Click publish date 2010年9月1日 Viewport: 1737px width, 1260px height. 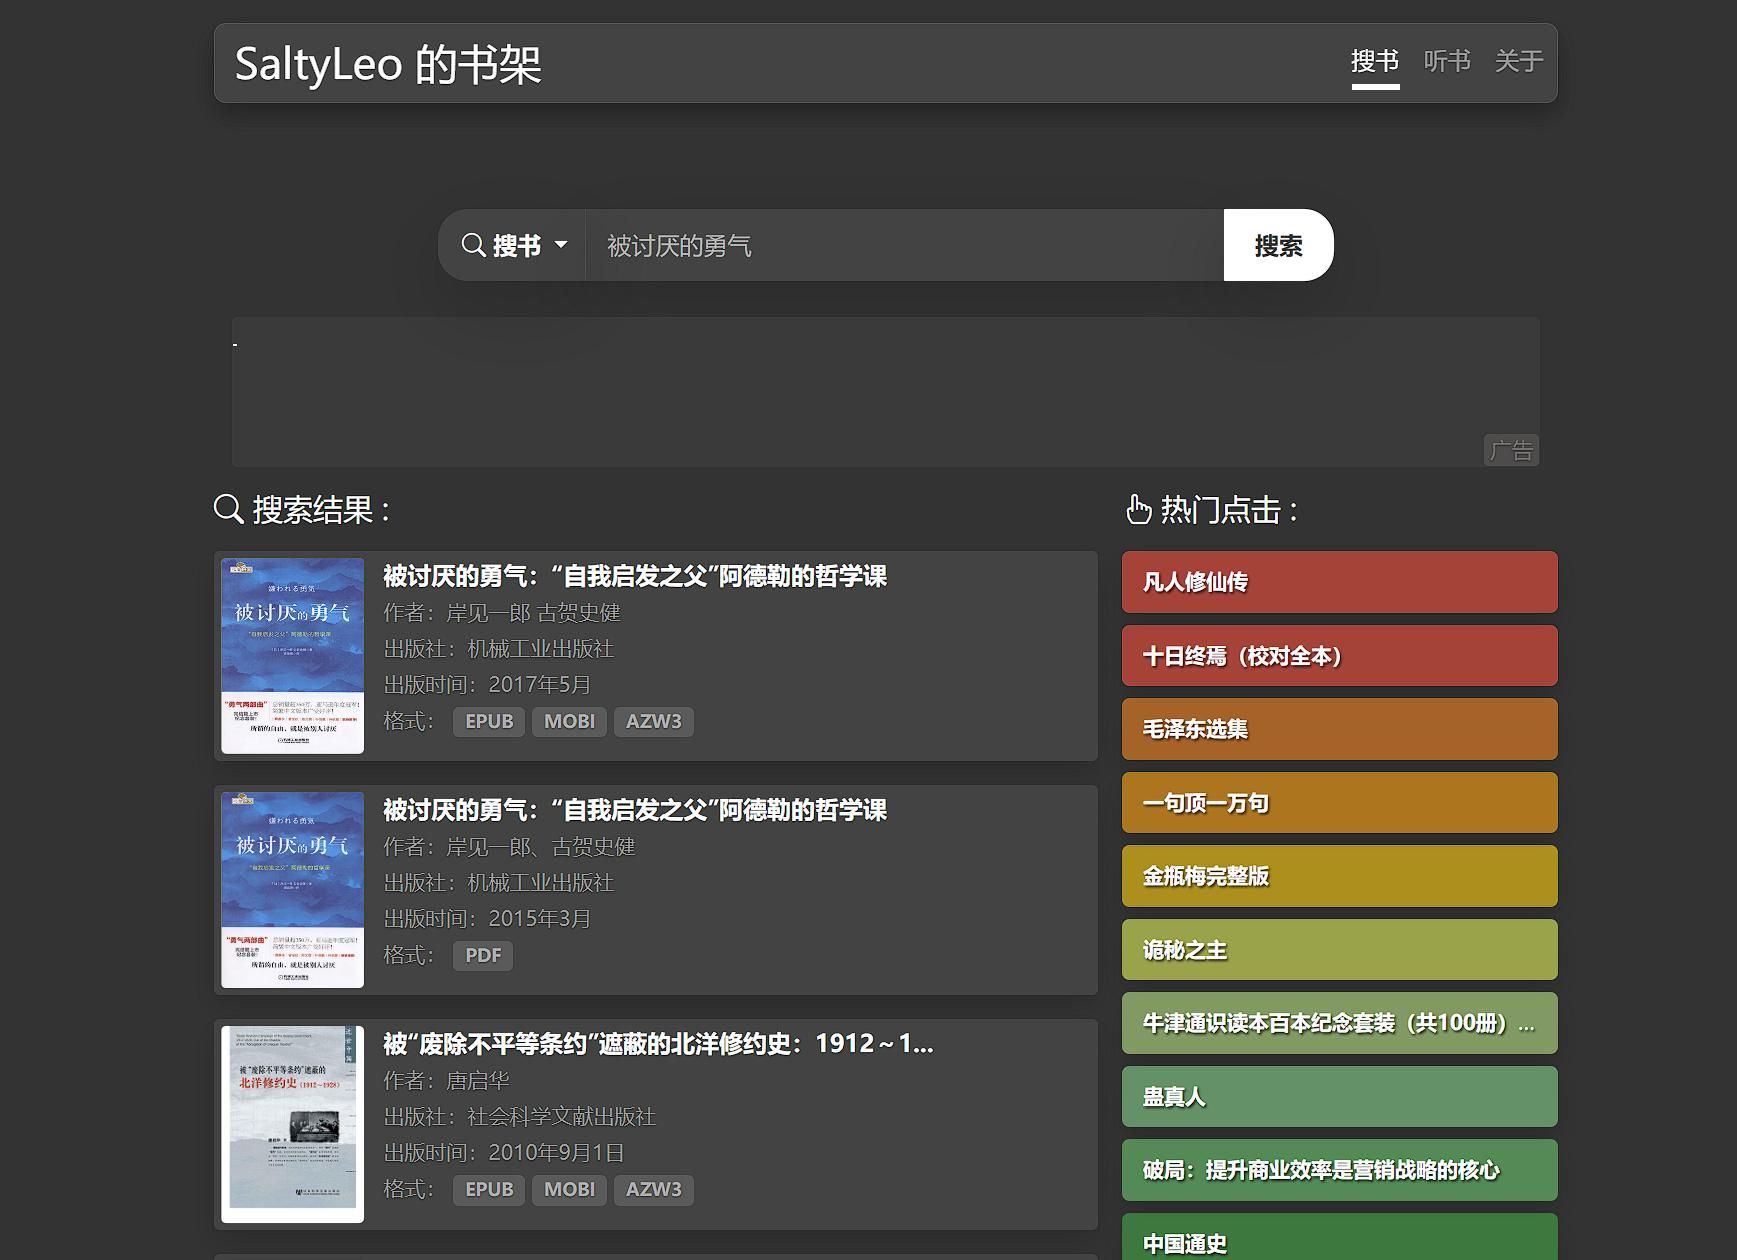(x=556, y=1153)
